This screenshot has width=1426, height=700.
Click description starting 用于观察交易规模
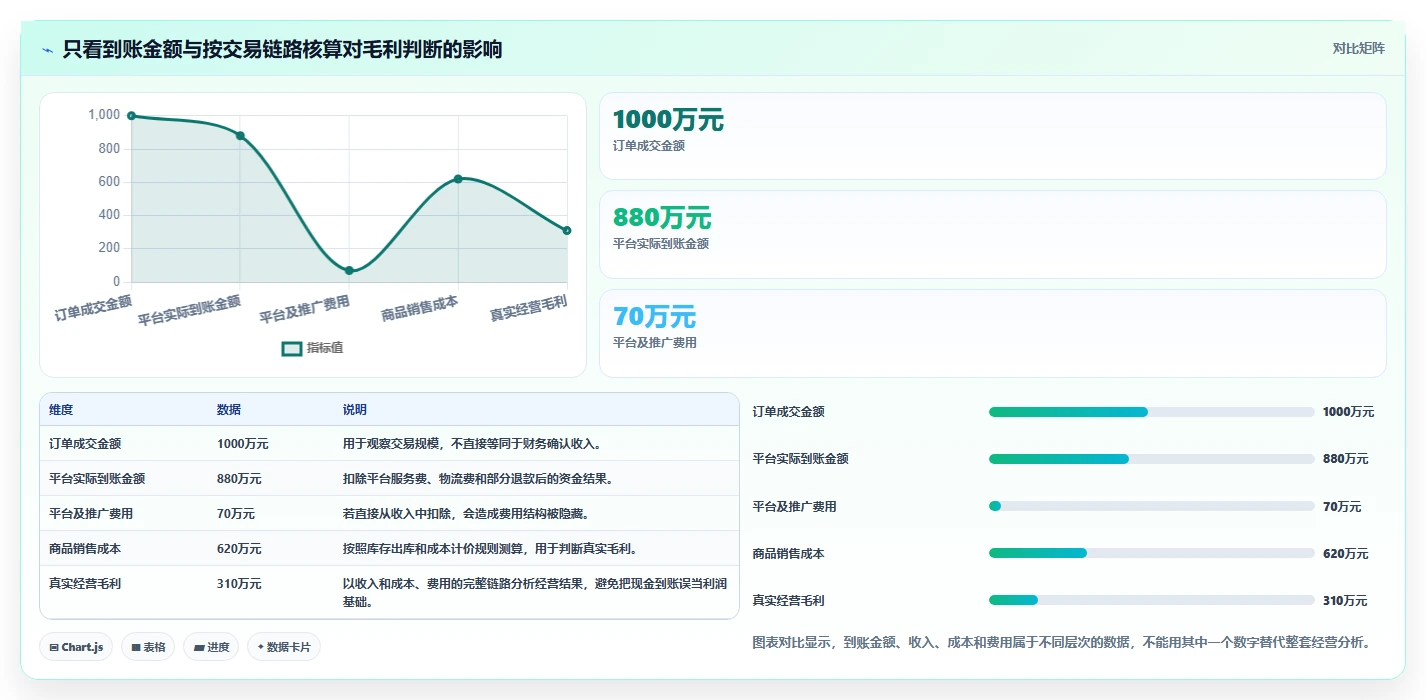coord(472,444)
